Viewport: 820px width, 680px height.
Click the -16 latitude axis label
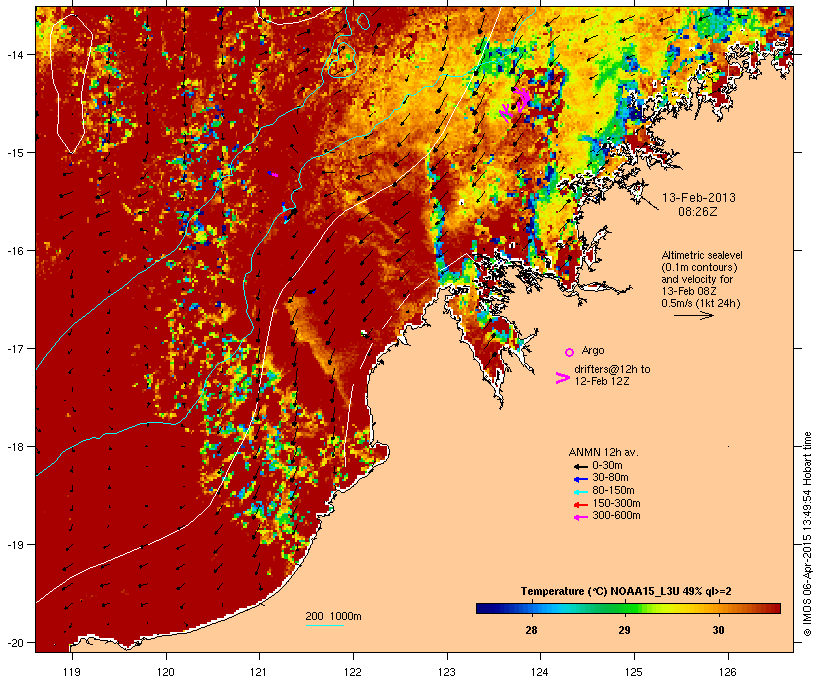(x=14, y=251)
